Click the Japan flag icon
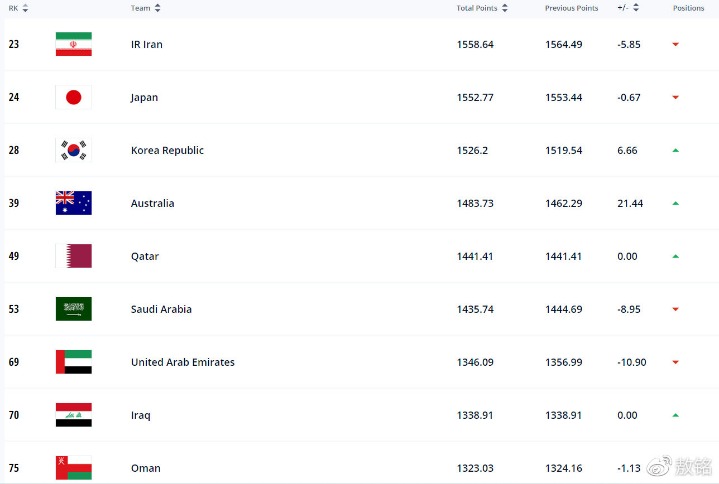 tap(73, 97)
